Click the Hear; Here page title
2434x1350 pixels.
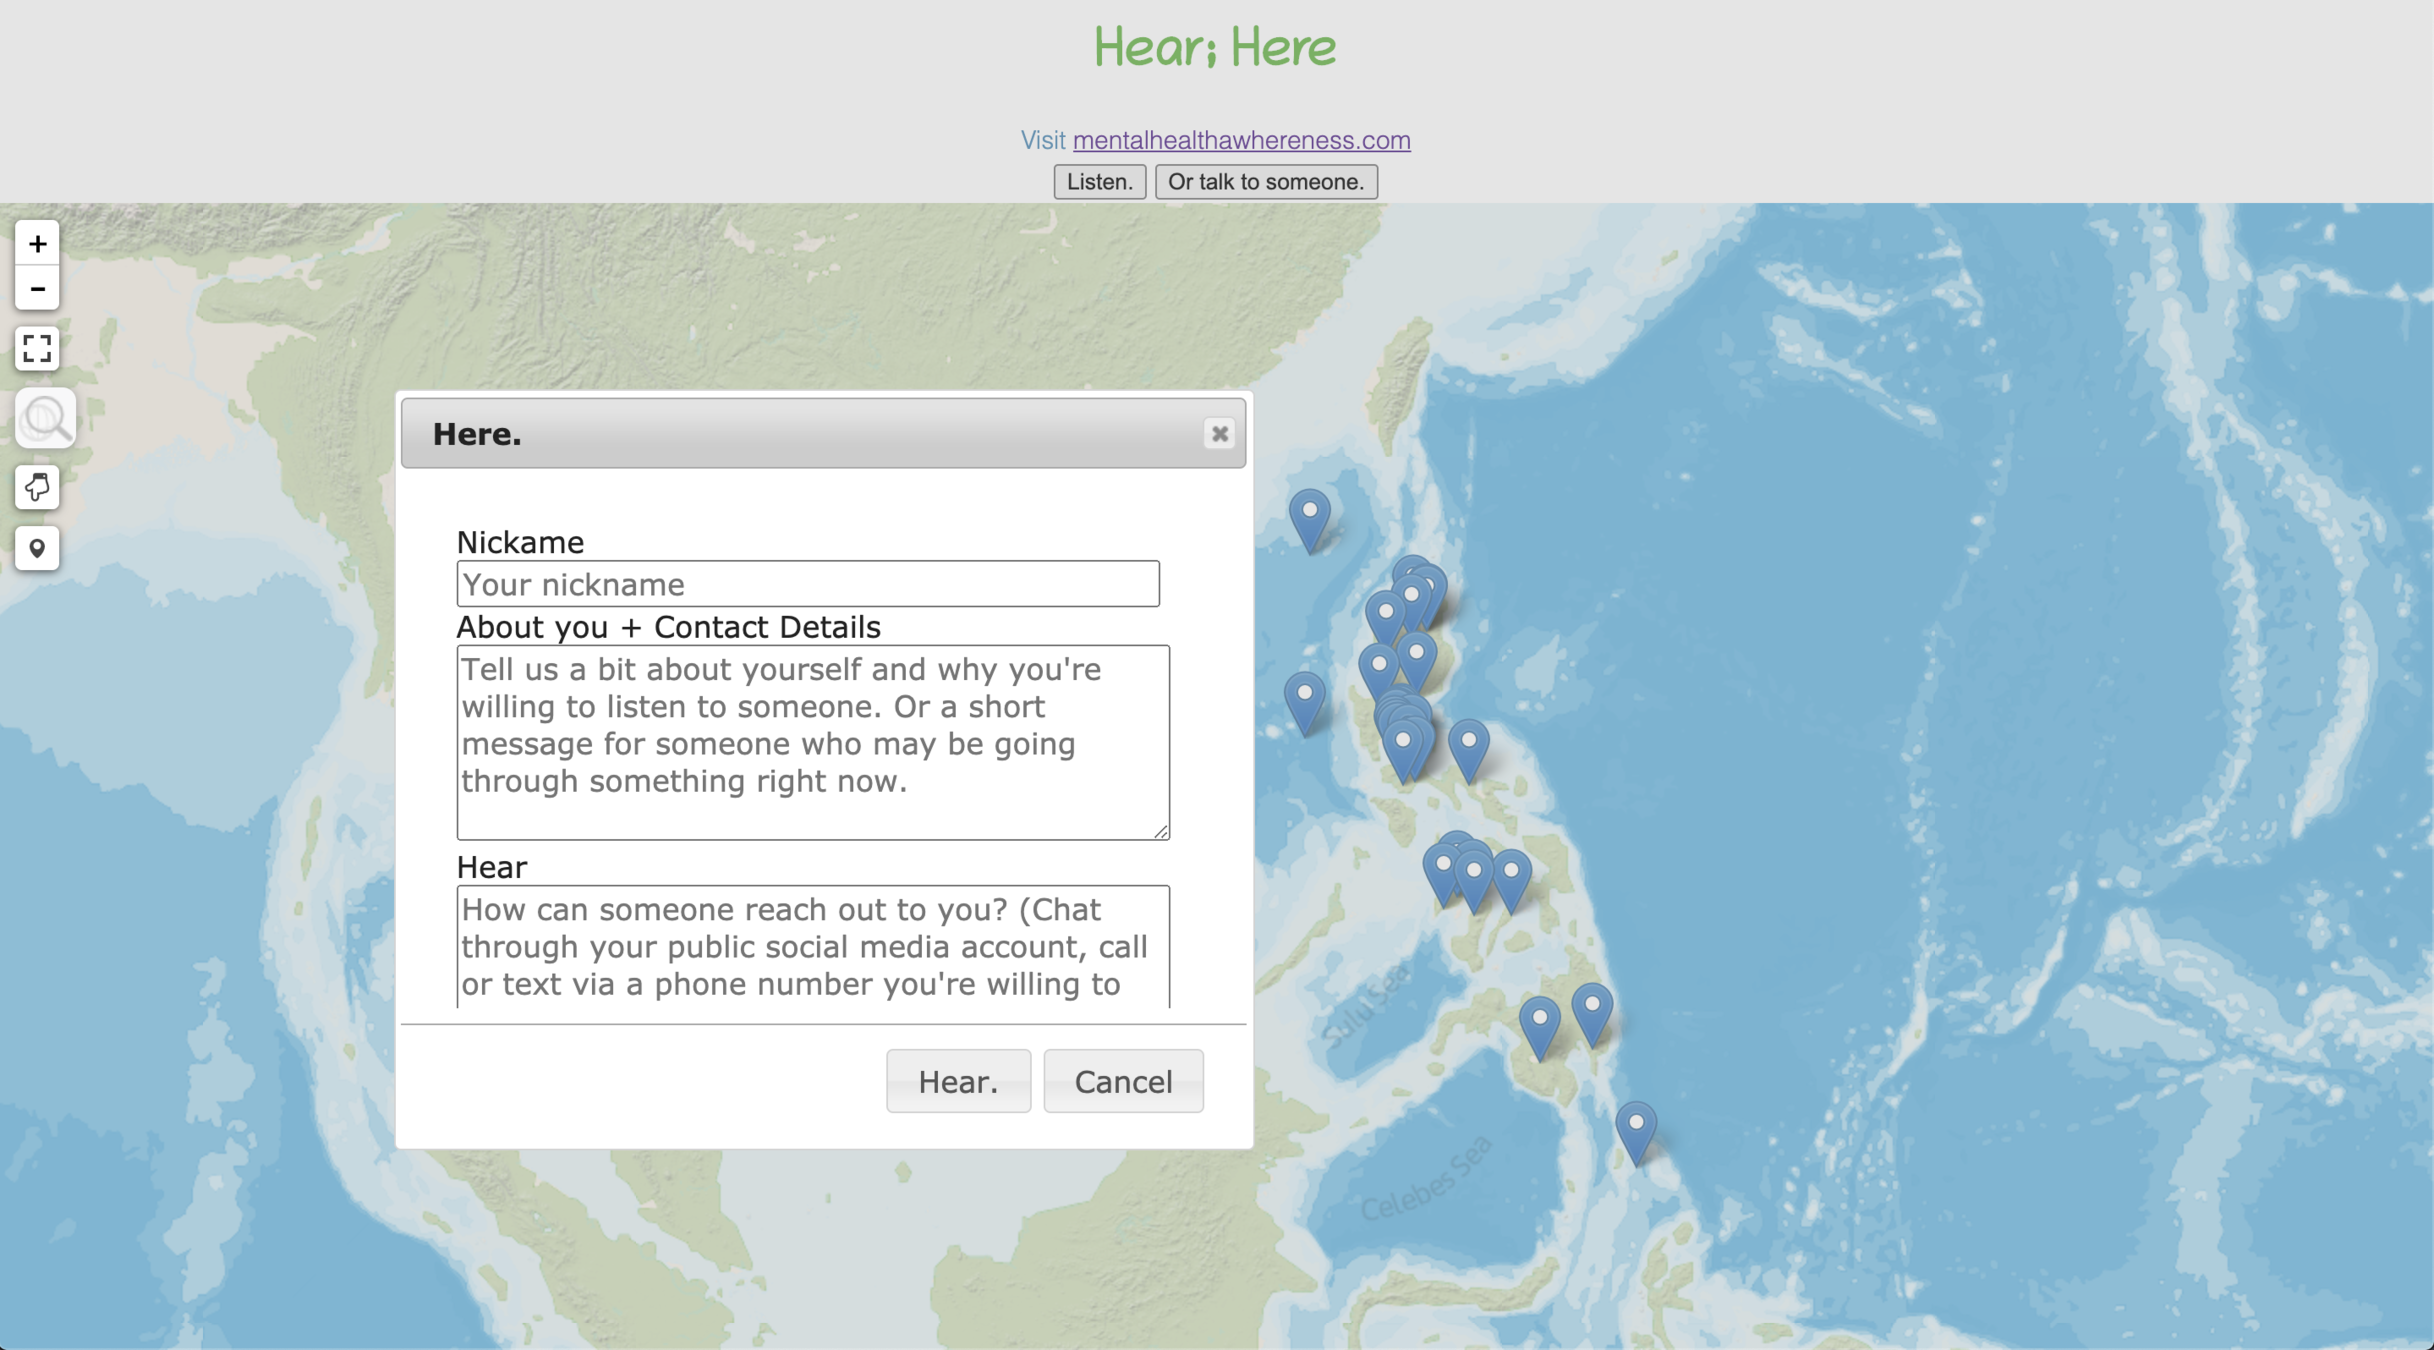pos(1214,47)
